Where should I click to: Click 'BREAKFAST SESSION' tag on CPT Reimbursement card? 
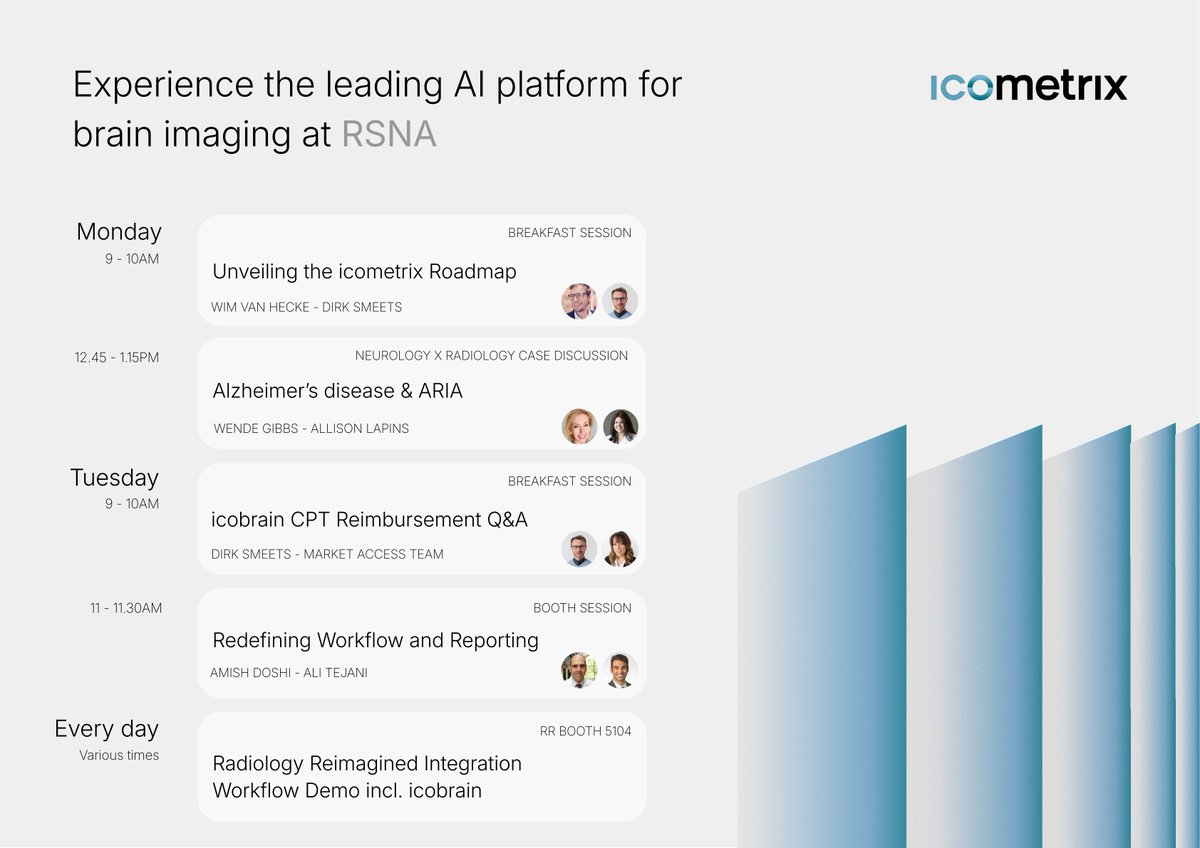pyautogui.click(x=570, y=481)
